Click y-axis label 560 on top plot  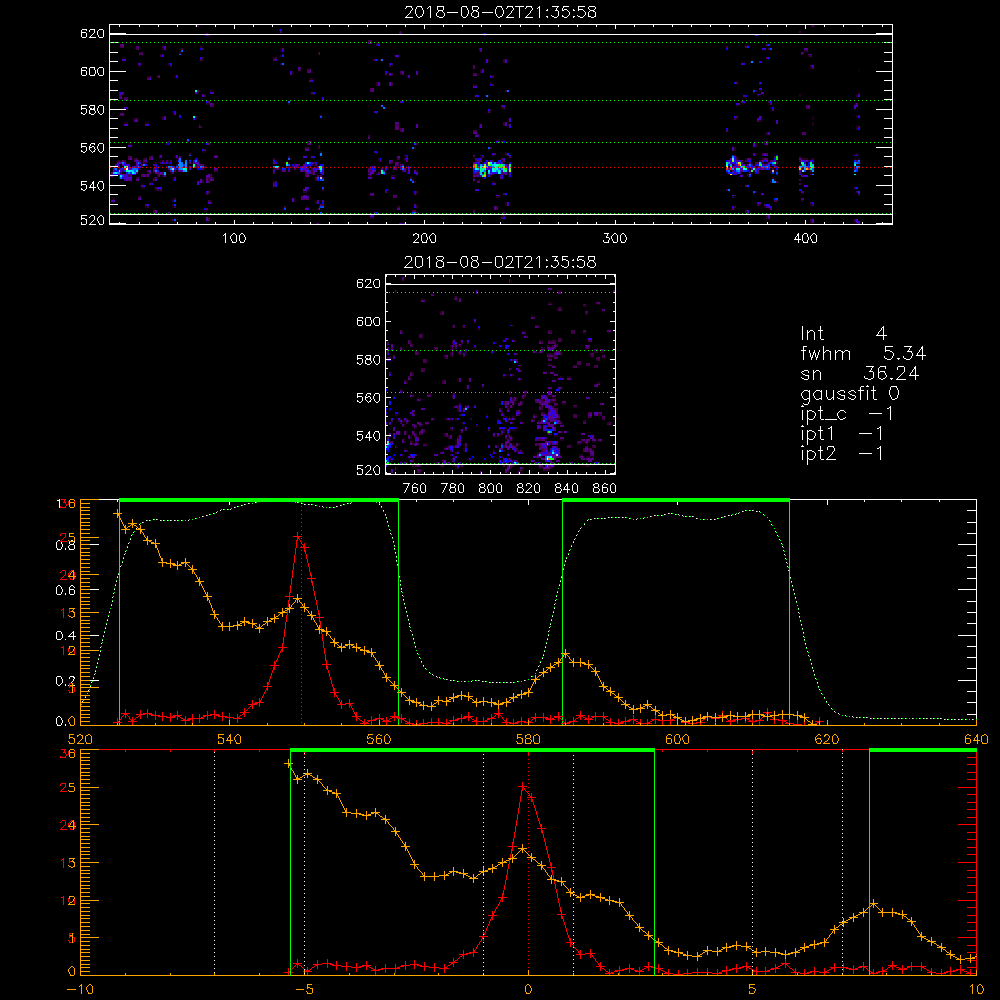click(x=92, y=147)
